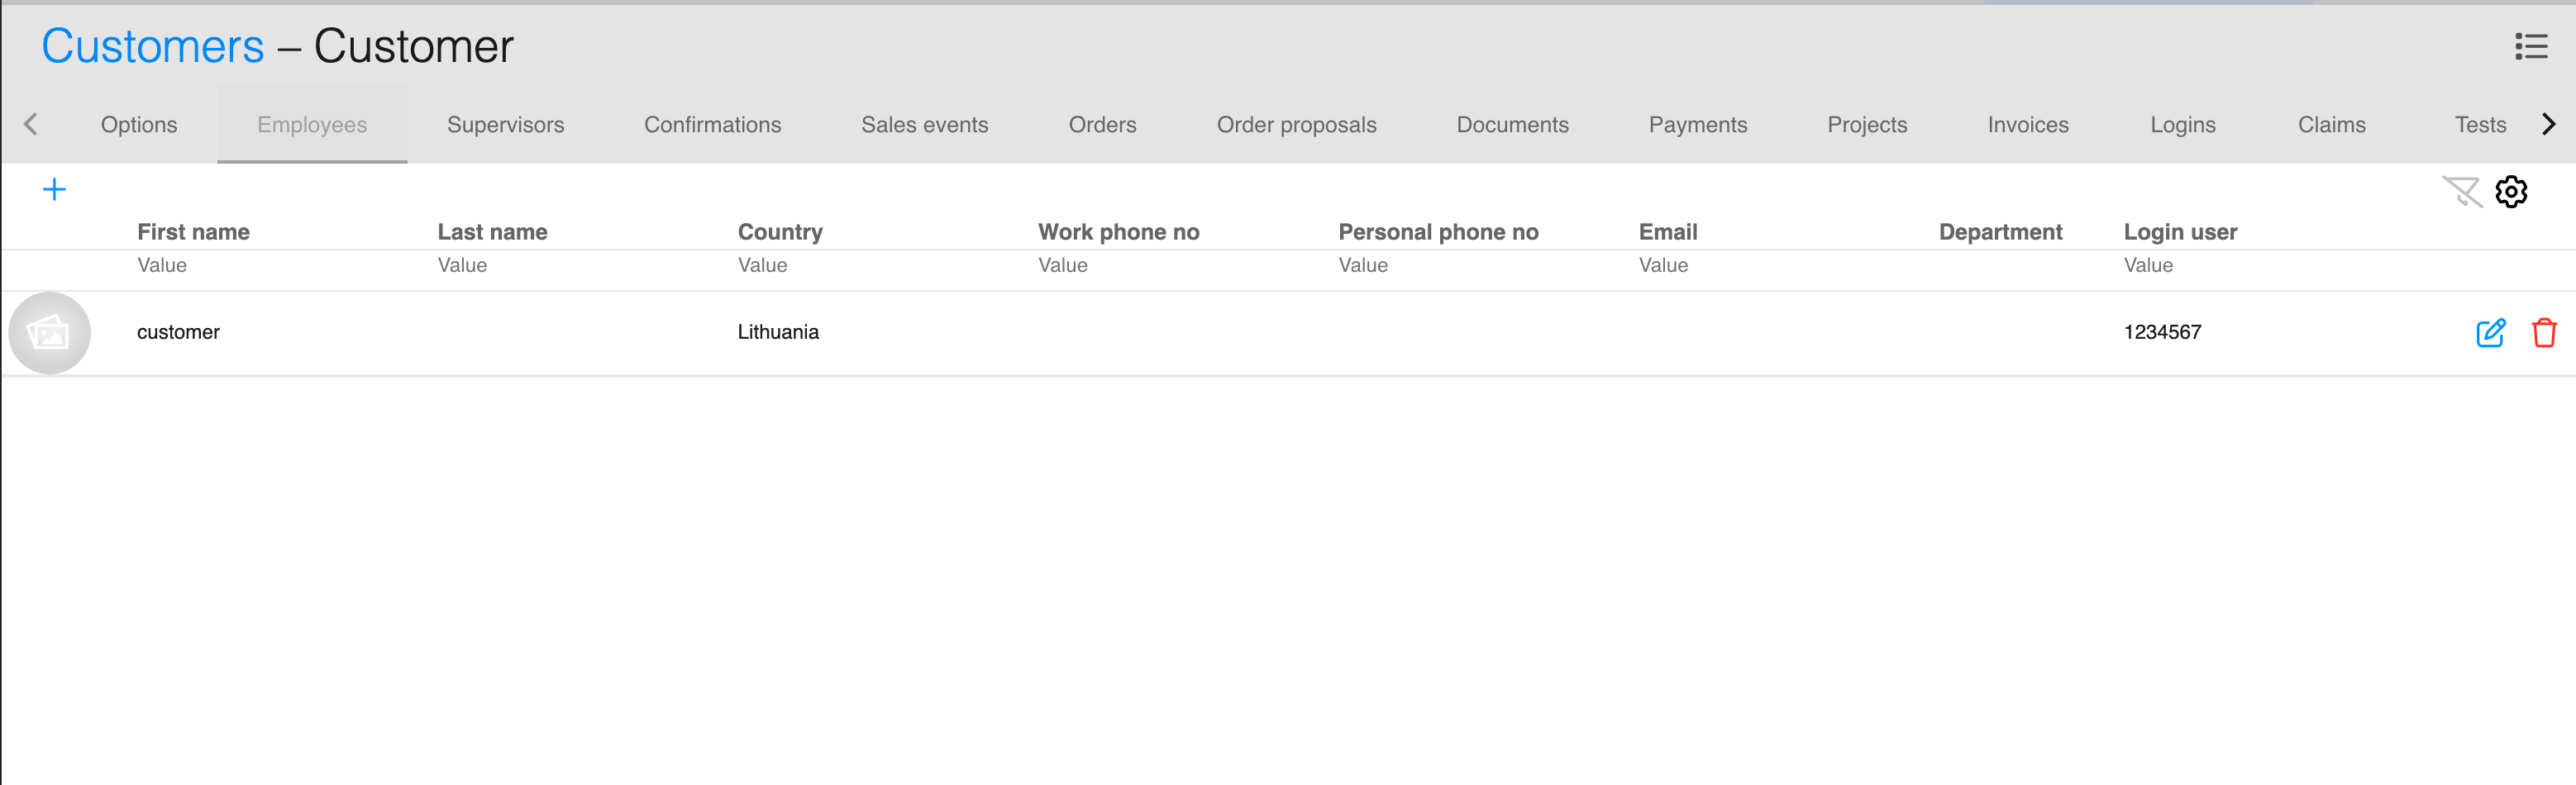Image resolution: width=2576 pixels, height=785 pixels.
Task: Switch to the Options tab
Action: click(139, 125)
